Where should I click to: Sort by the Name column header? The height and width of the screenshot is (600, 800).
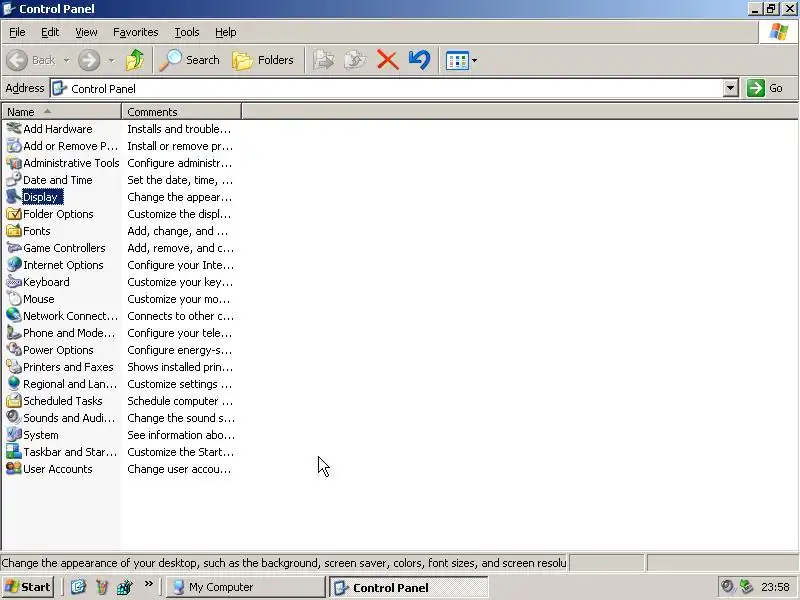tap(61, 112)
